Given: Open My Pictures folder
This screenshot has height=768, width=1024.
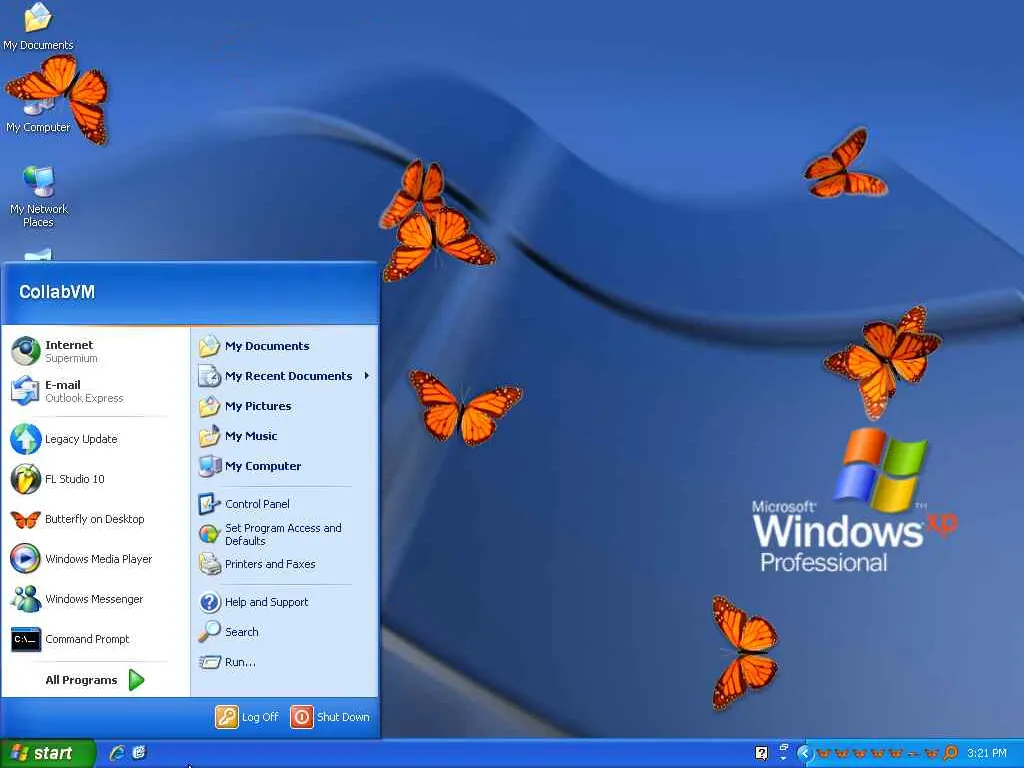Looking at the screenshot, I should [x=284, y=406].
